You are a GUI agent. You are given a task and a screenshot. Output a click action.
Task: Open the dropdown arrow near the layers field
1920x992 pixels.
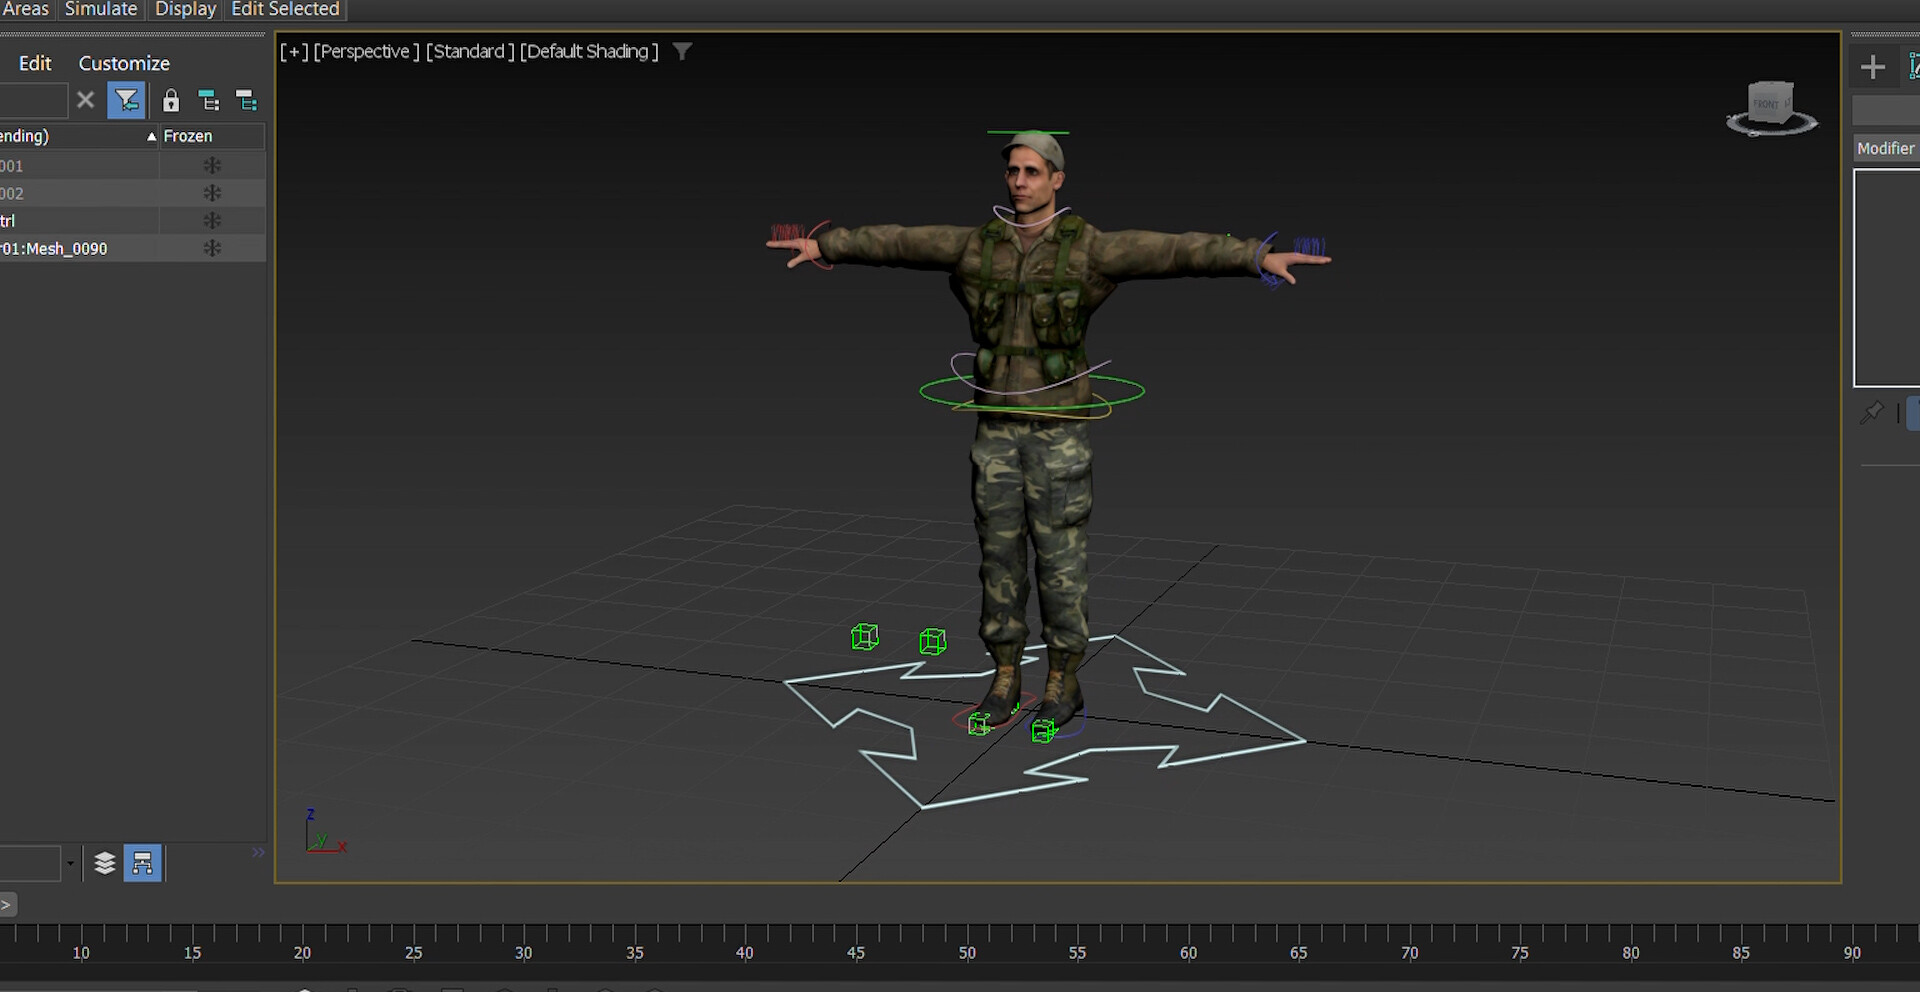[69, 862]
